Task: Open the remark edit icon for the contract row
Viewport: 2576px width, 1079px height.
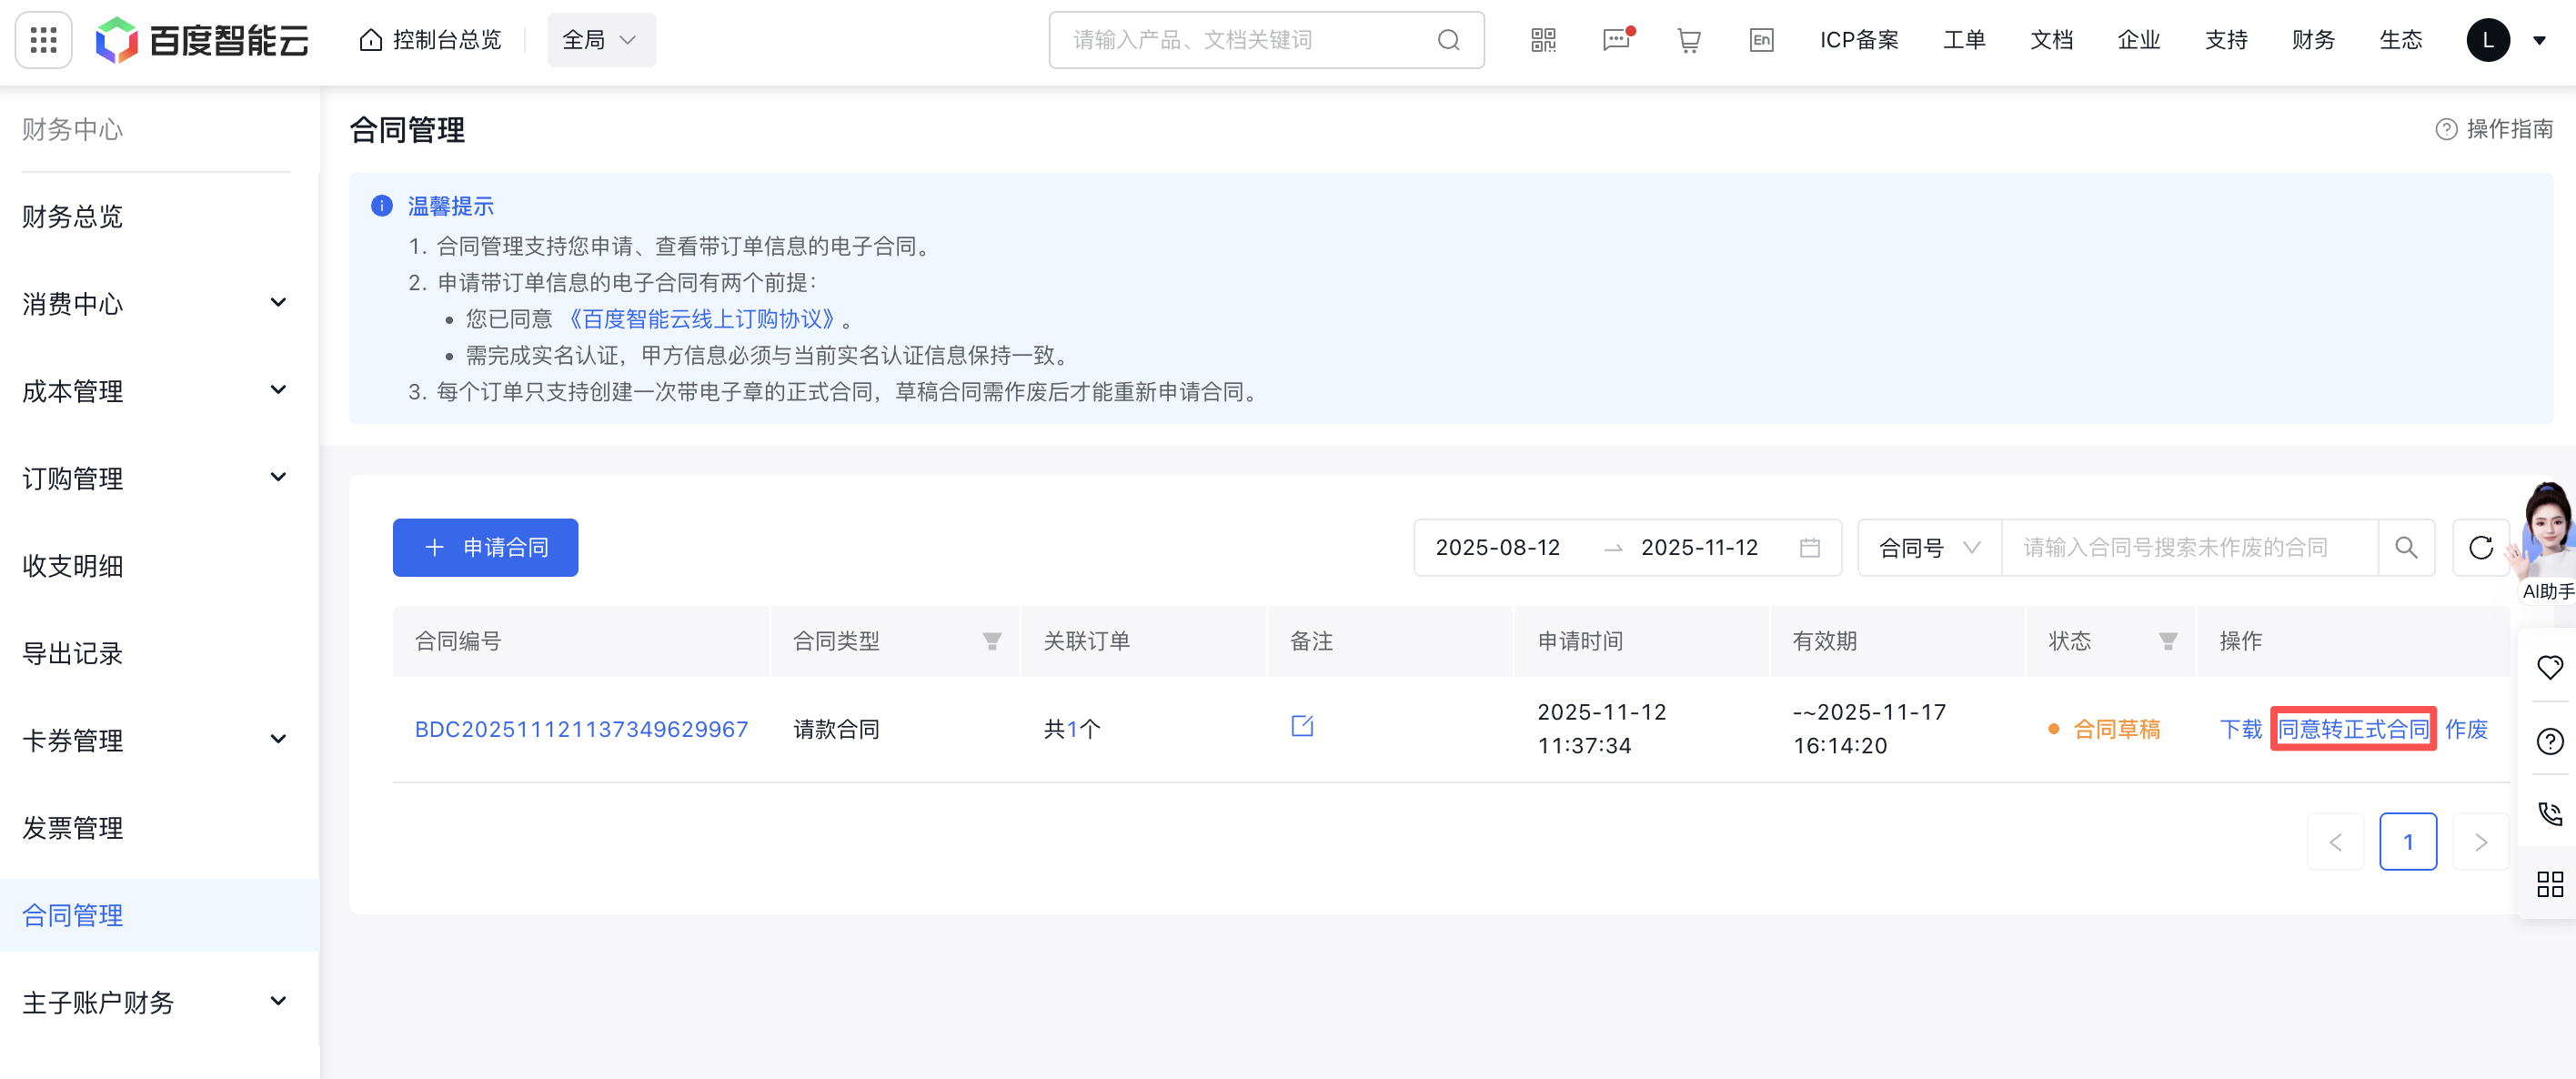Action: [1302, 727]
